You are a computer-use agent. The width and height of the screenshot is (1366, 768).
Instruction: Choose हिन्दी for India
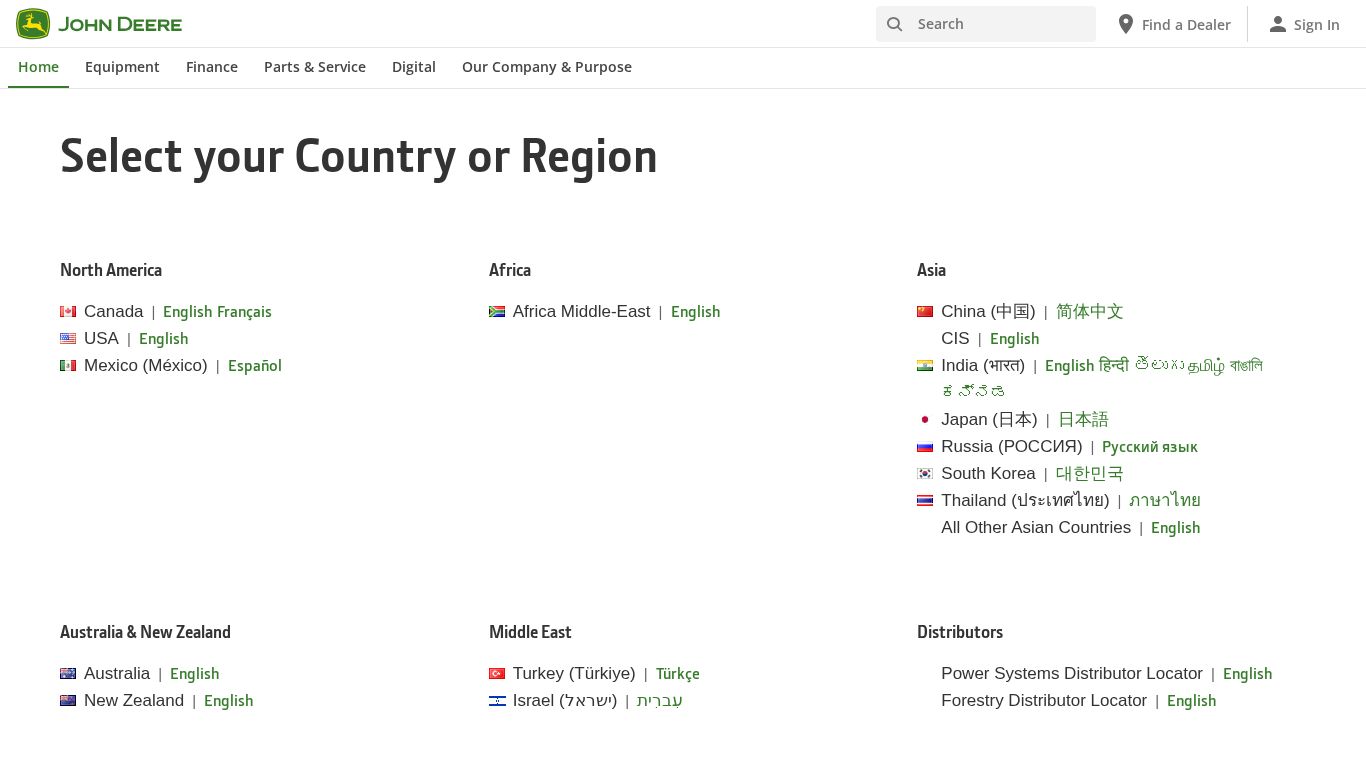click(x=1114, y=366)
